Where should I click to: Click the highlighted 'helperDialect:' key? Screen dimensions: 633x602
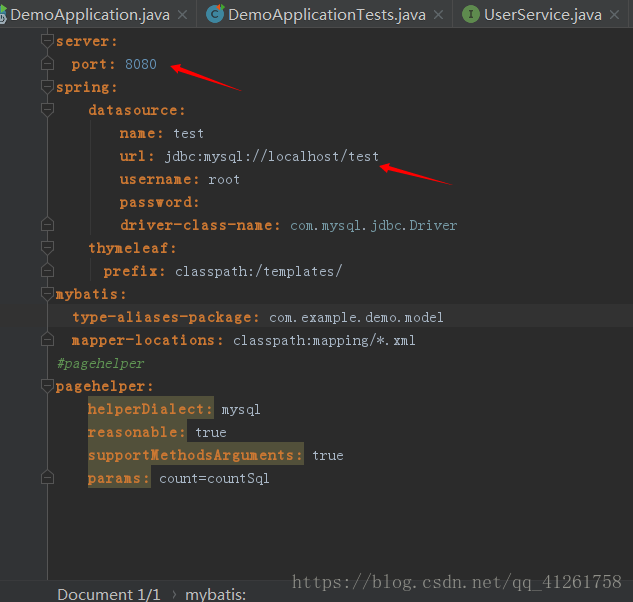[x=151, y=409]
